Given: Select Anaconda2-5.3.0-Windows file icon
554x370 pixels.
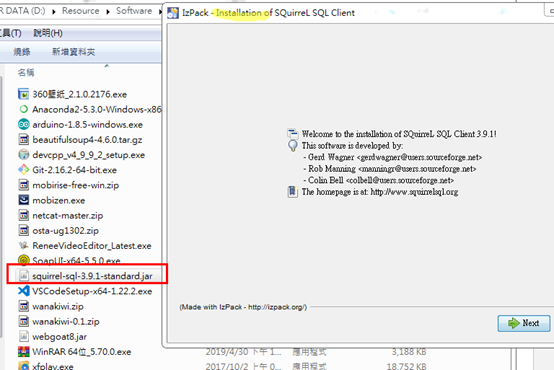Looking at the screenshot, I should (24, 109).
